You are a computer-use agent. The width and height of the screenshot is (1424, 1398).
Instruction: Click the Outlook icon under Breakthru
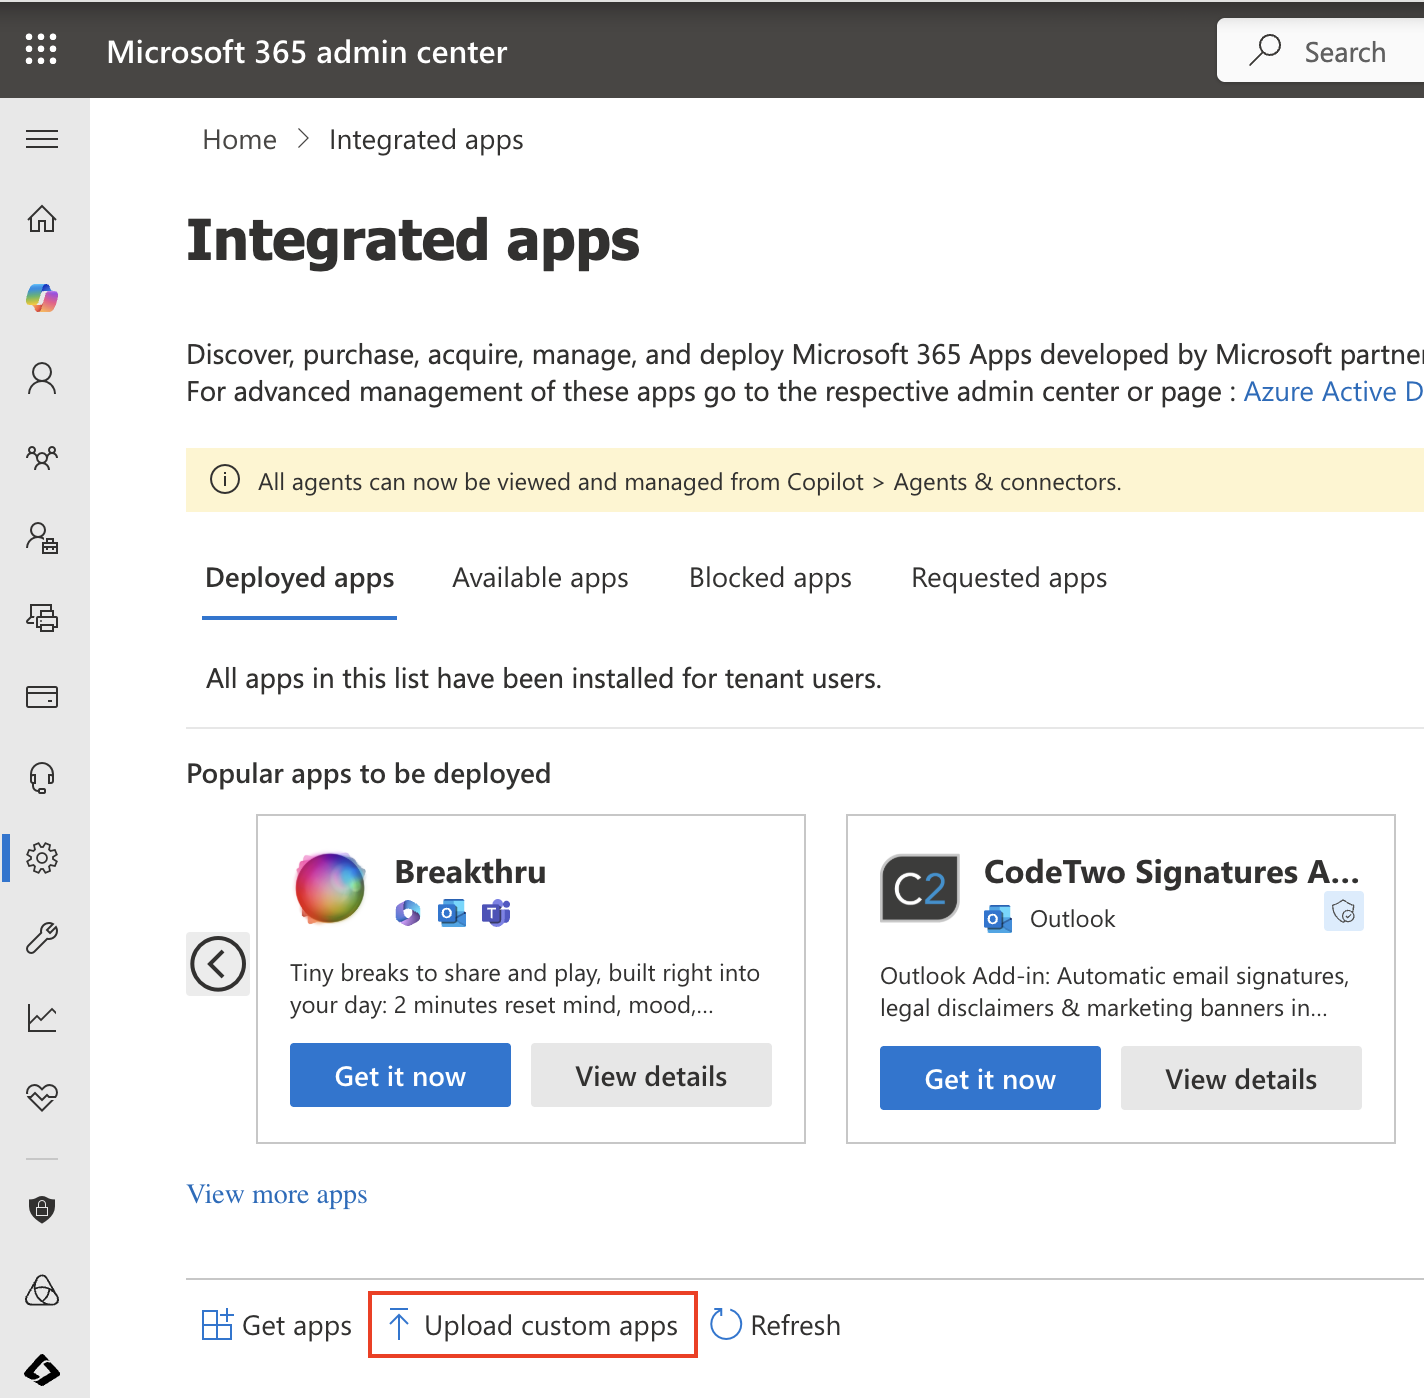pyautogui.click(x=452, y=913)
